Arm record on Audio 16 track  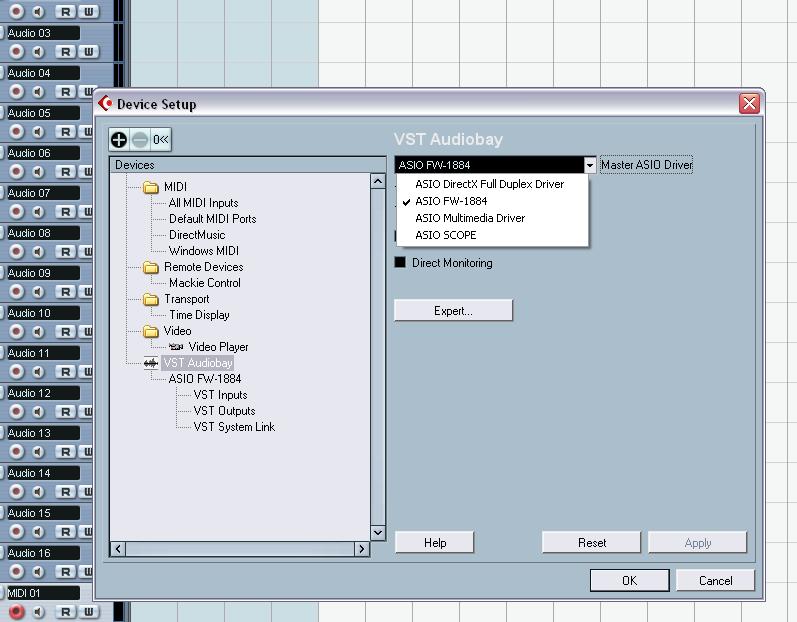(16, 572)
